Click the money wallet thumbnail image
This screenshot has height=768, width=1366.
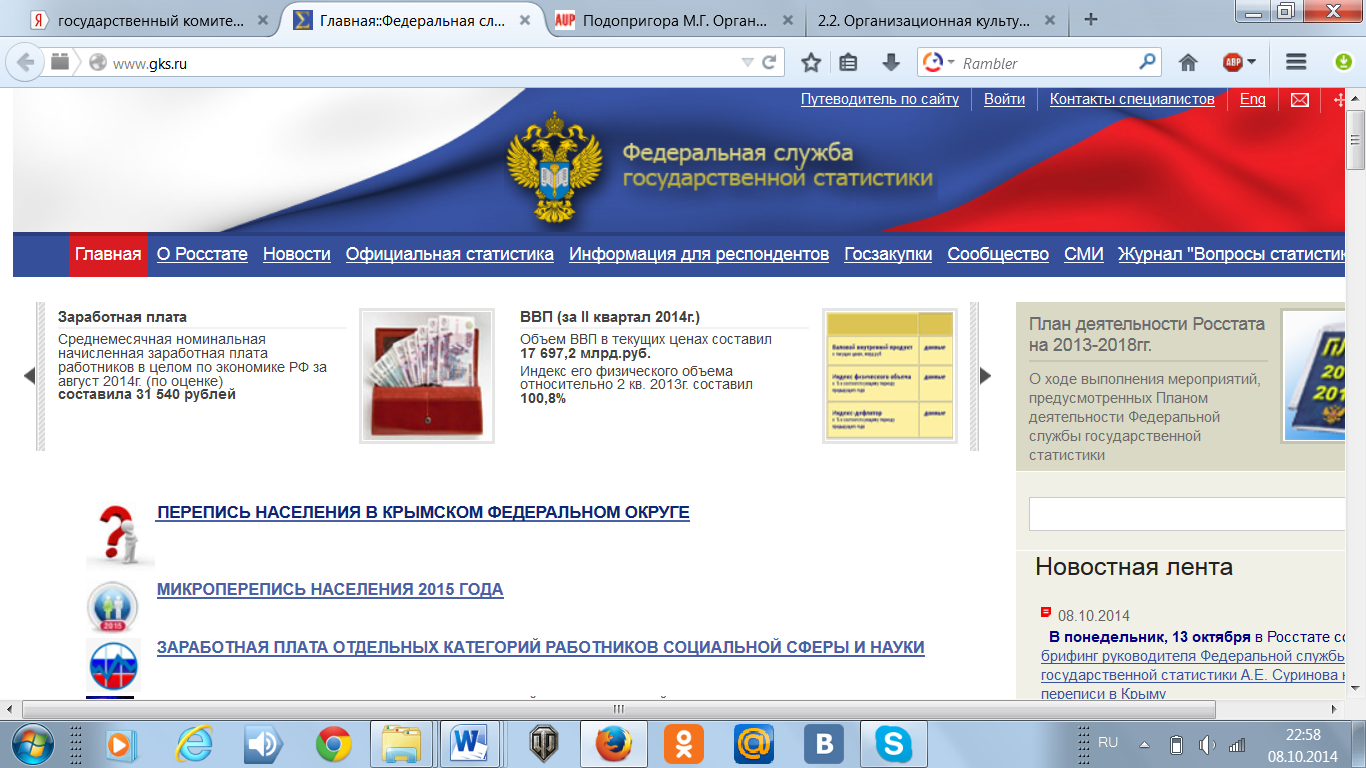(x=427, y=375)
